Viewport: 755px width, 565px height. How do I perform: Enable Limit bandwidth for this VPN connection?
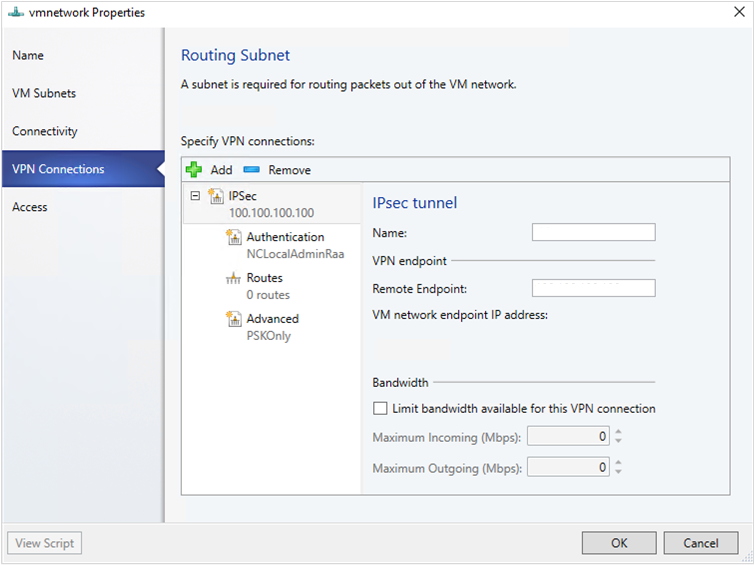pos(380,408)
